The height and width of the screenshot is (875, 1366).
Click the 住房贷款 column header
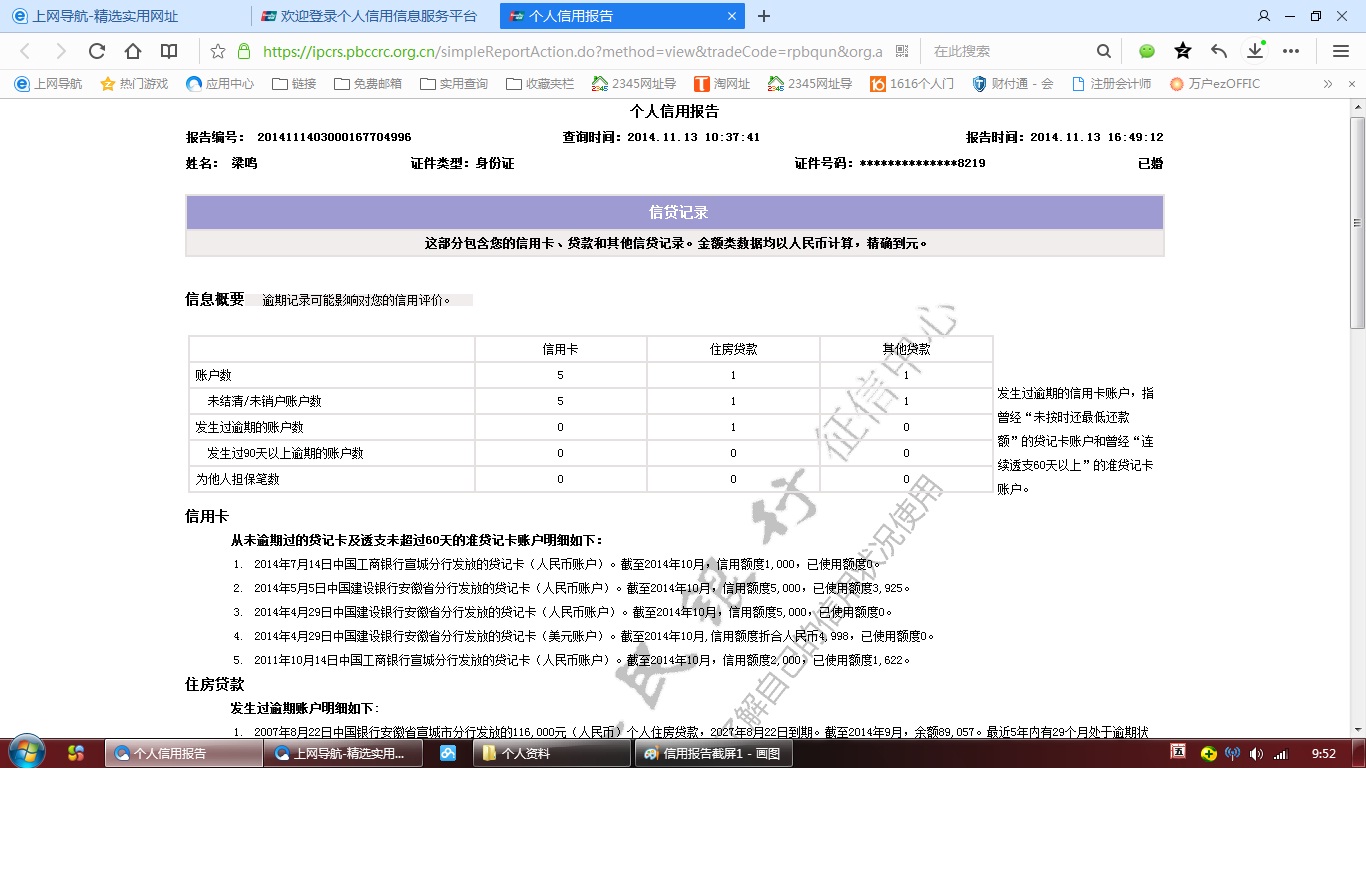(x=733, y=349)
